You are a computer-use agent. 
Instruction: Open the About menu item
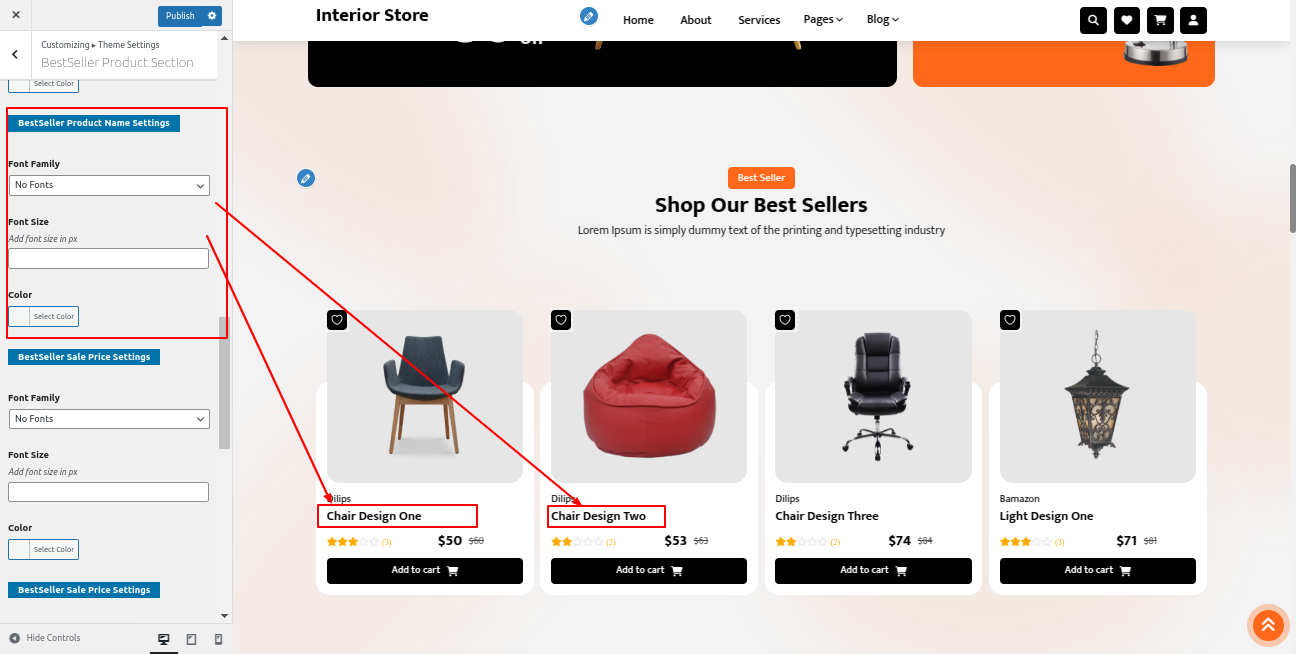click(x=695, y=20)
